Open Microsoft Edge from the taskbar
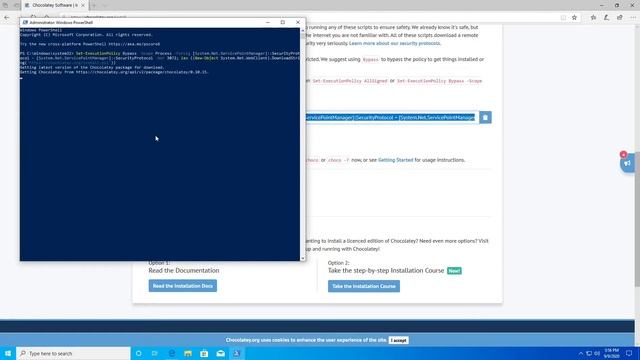 pyautogui.click(x=171, y=353)
